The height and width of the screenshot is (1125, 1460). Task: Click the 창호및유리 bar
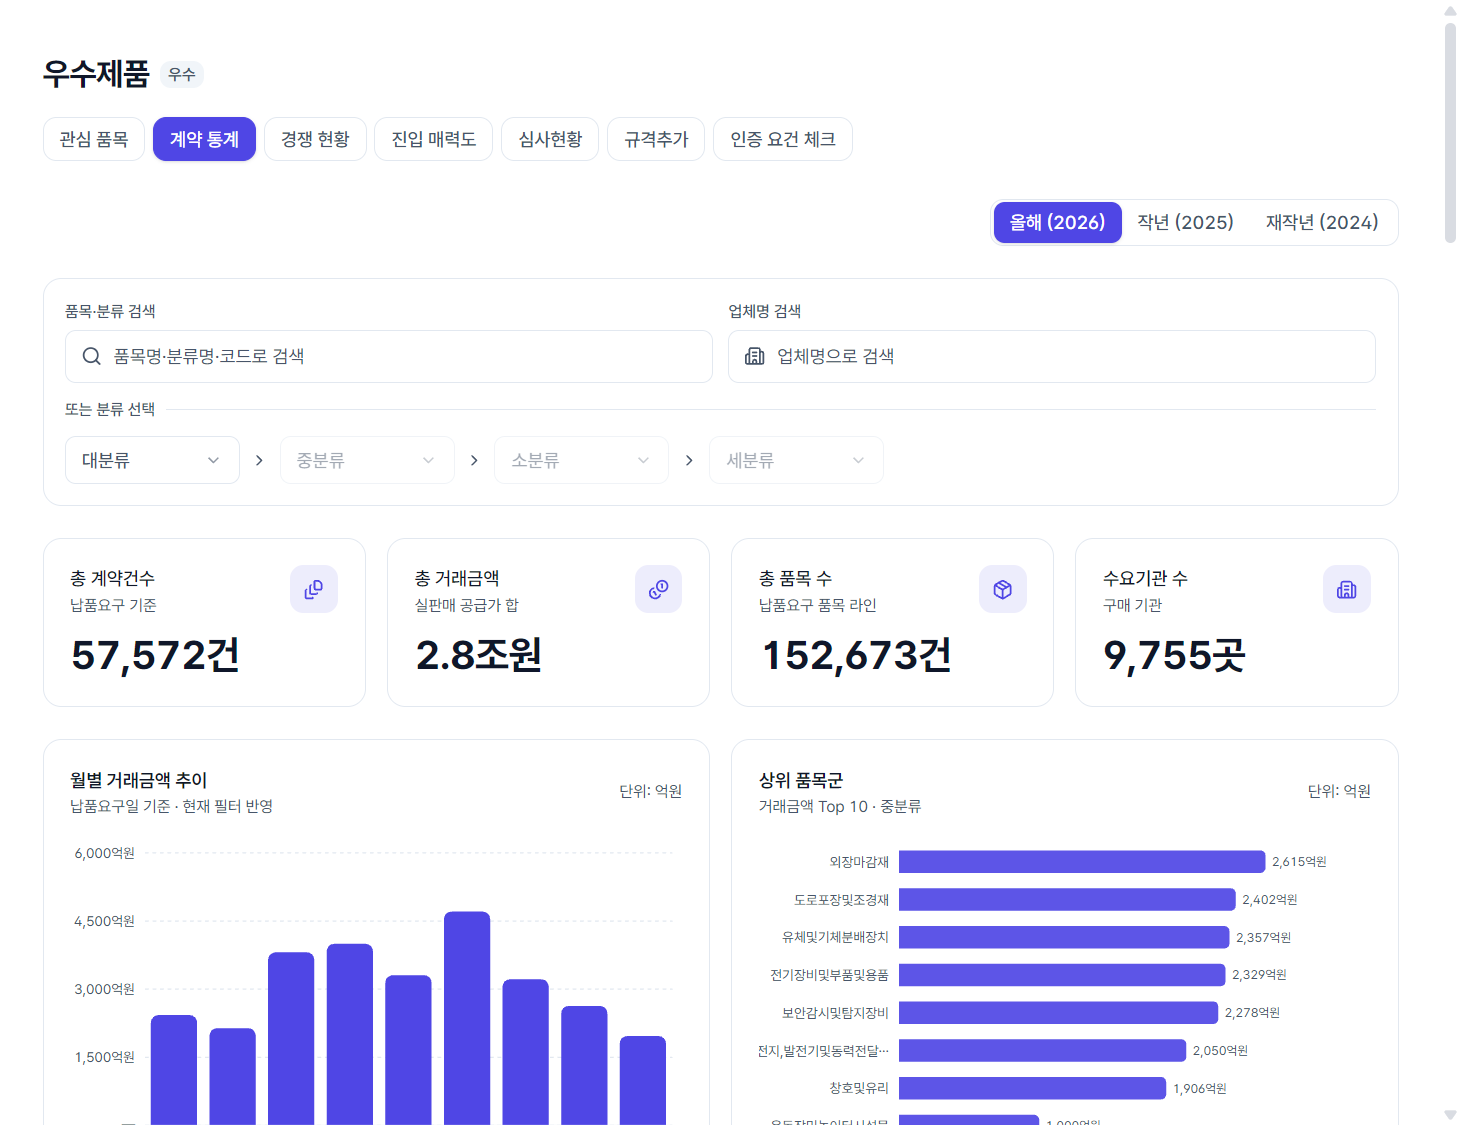(x=1033, y=1088)
